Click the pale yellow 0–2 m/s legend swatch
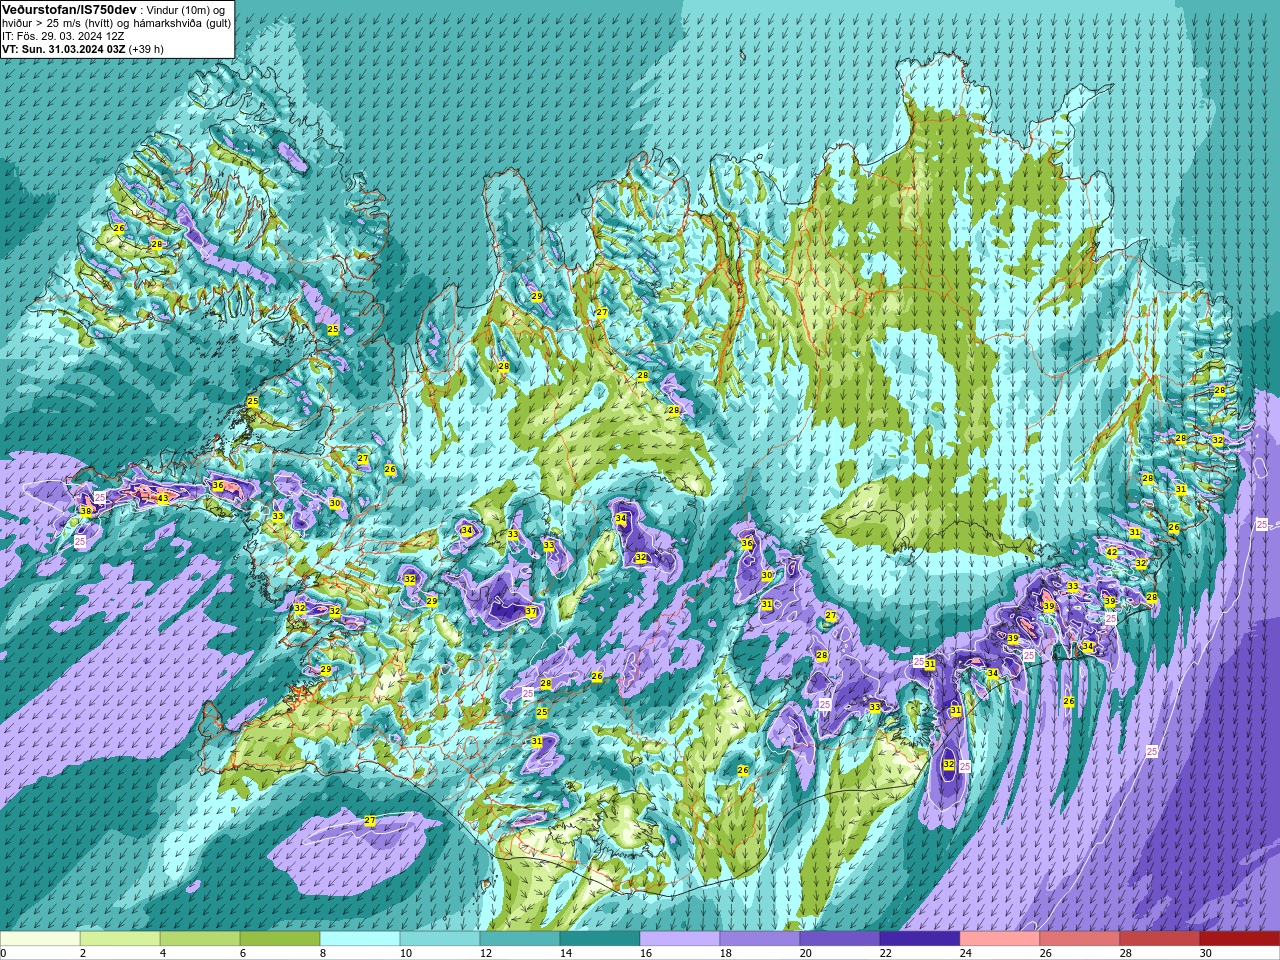 (x=40, y=939)
